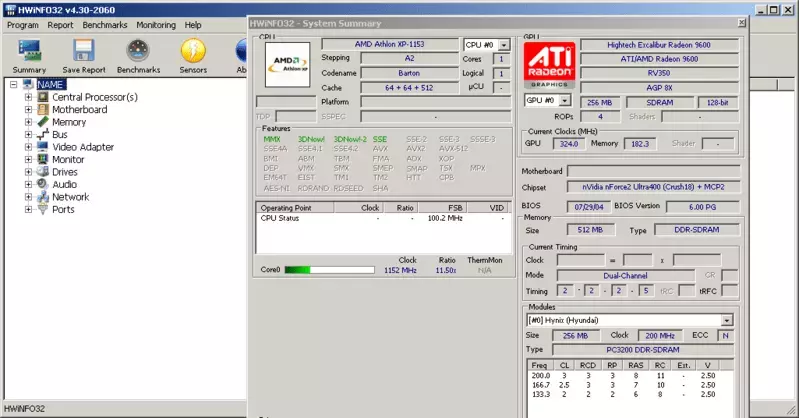Open the Program menu
Image resolution: width=799 pixels, height=418 pixels.
click(x=22, y=25)
